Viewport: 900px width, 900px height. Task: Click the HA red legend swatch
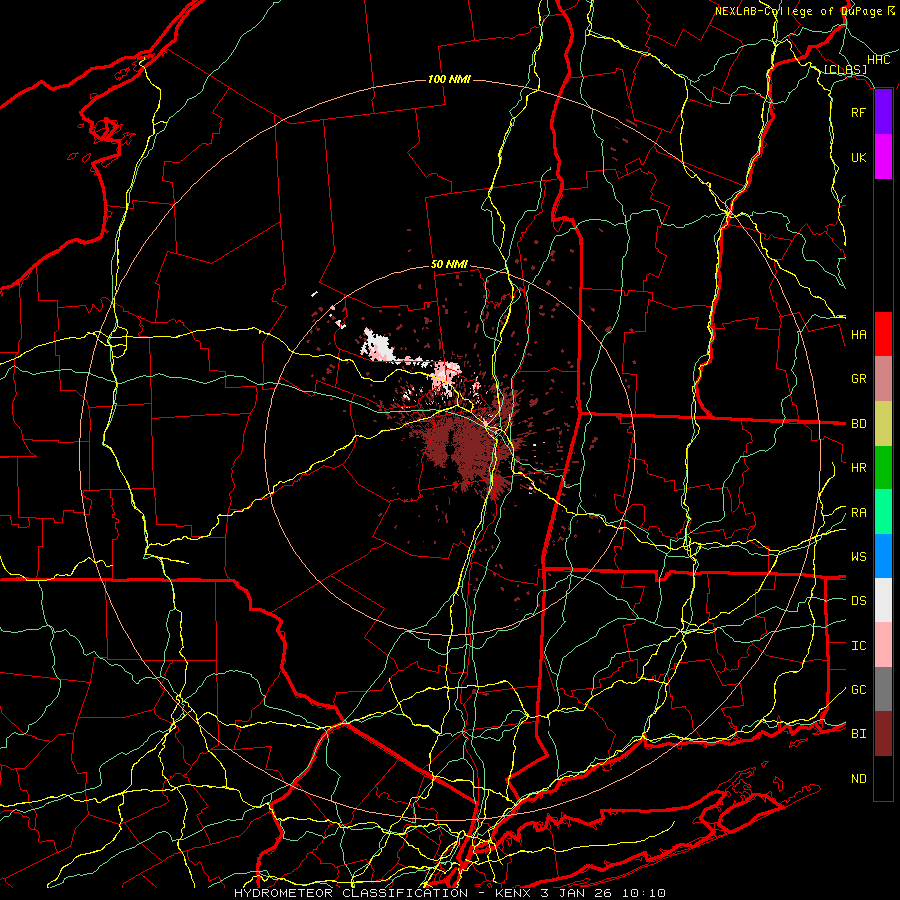883,334
